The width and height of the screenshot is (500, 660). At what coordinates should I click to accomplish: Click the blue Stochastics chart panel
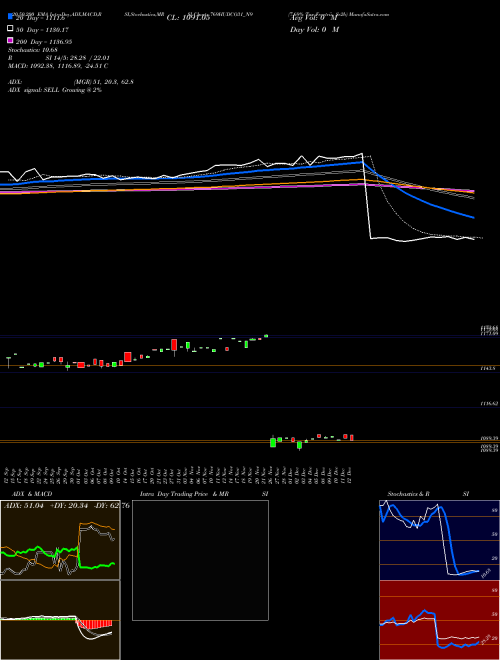point(439,540)
